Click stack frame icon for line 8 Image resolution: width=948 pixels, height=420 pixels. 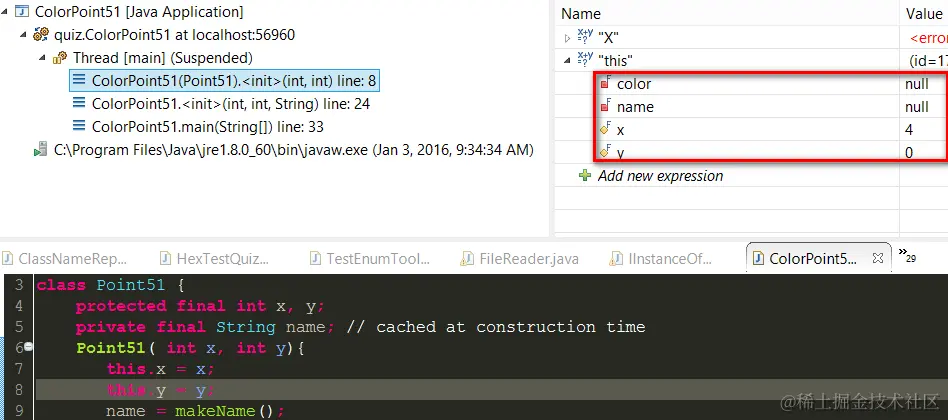[x=79, y=80]
